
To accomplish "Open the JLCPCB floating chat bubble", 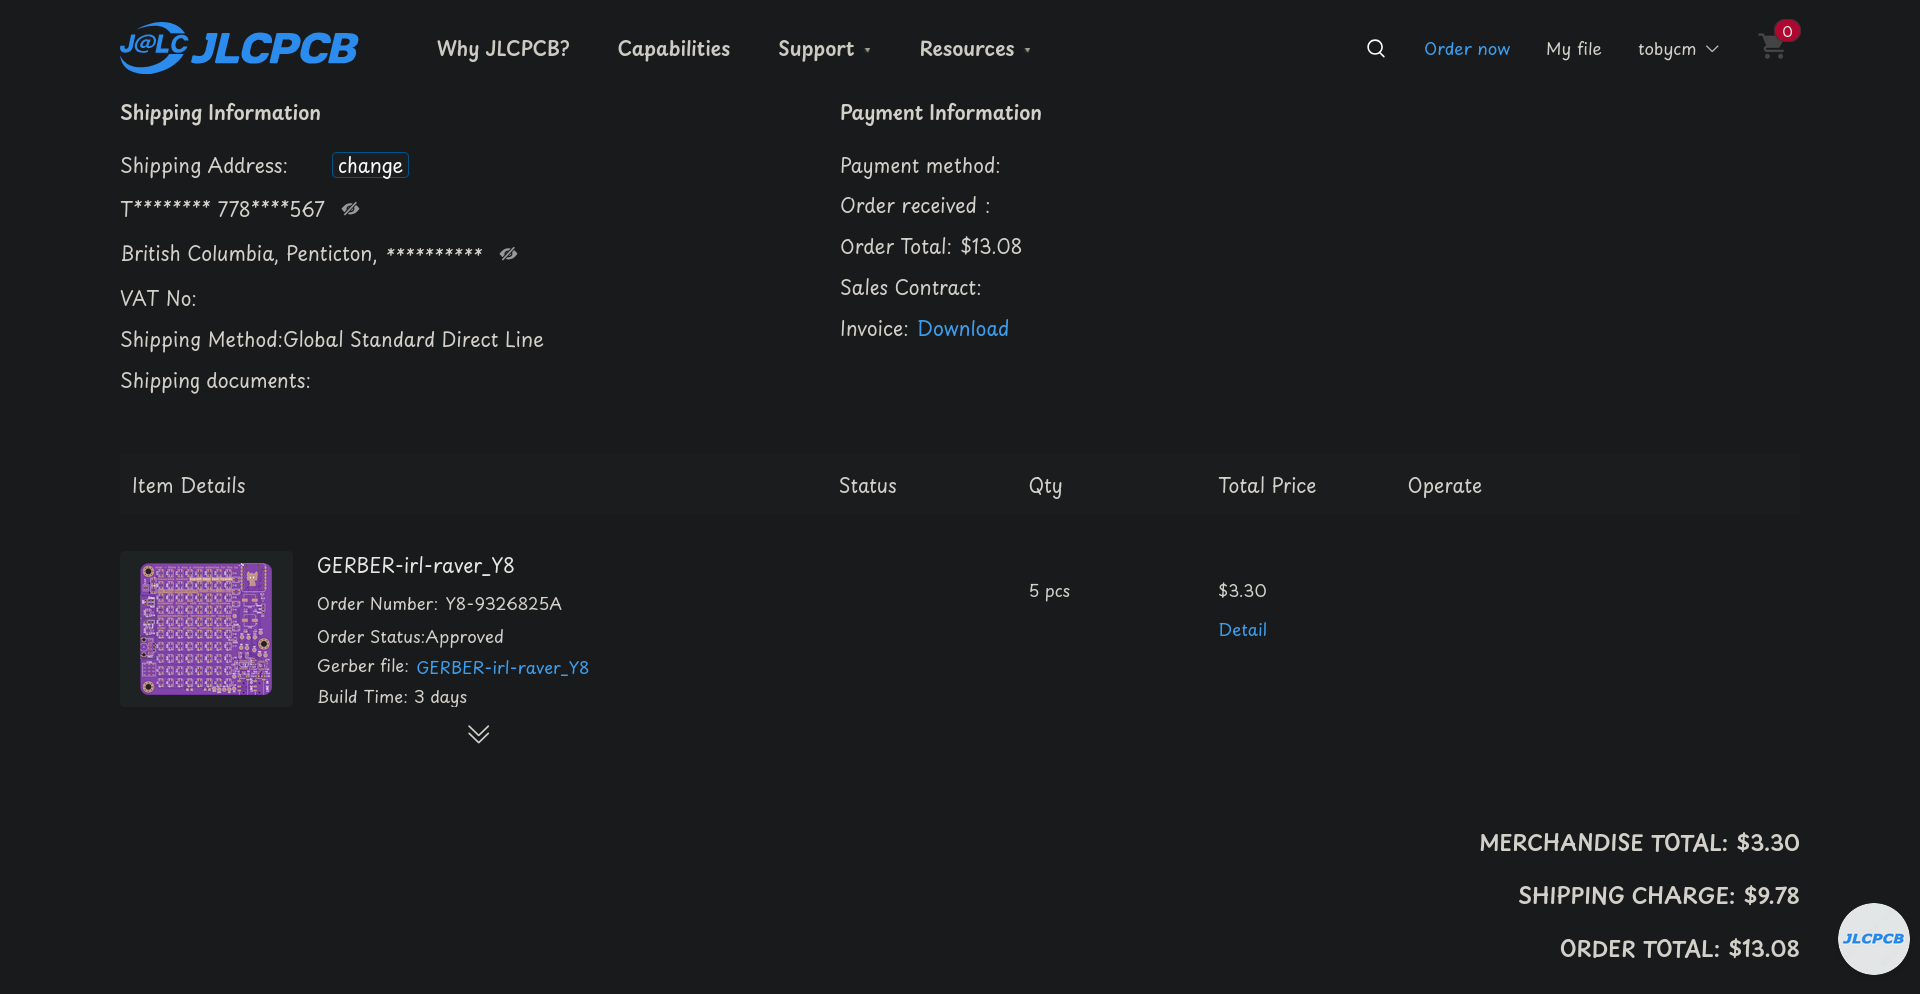I will pos(1873,938).
